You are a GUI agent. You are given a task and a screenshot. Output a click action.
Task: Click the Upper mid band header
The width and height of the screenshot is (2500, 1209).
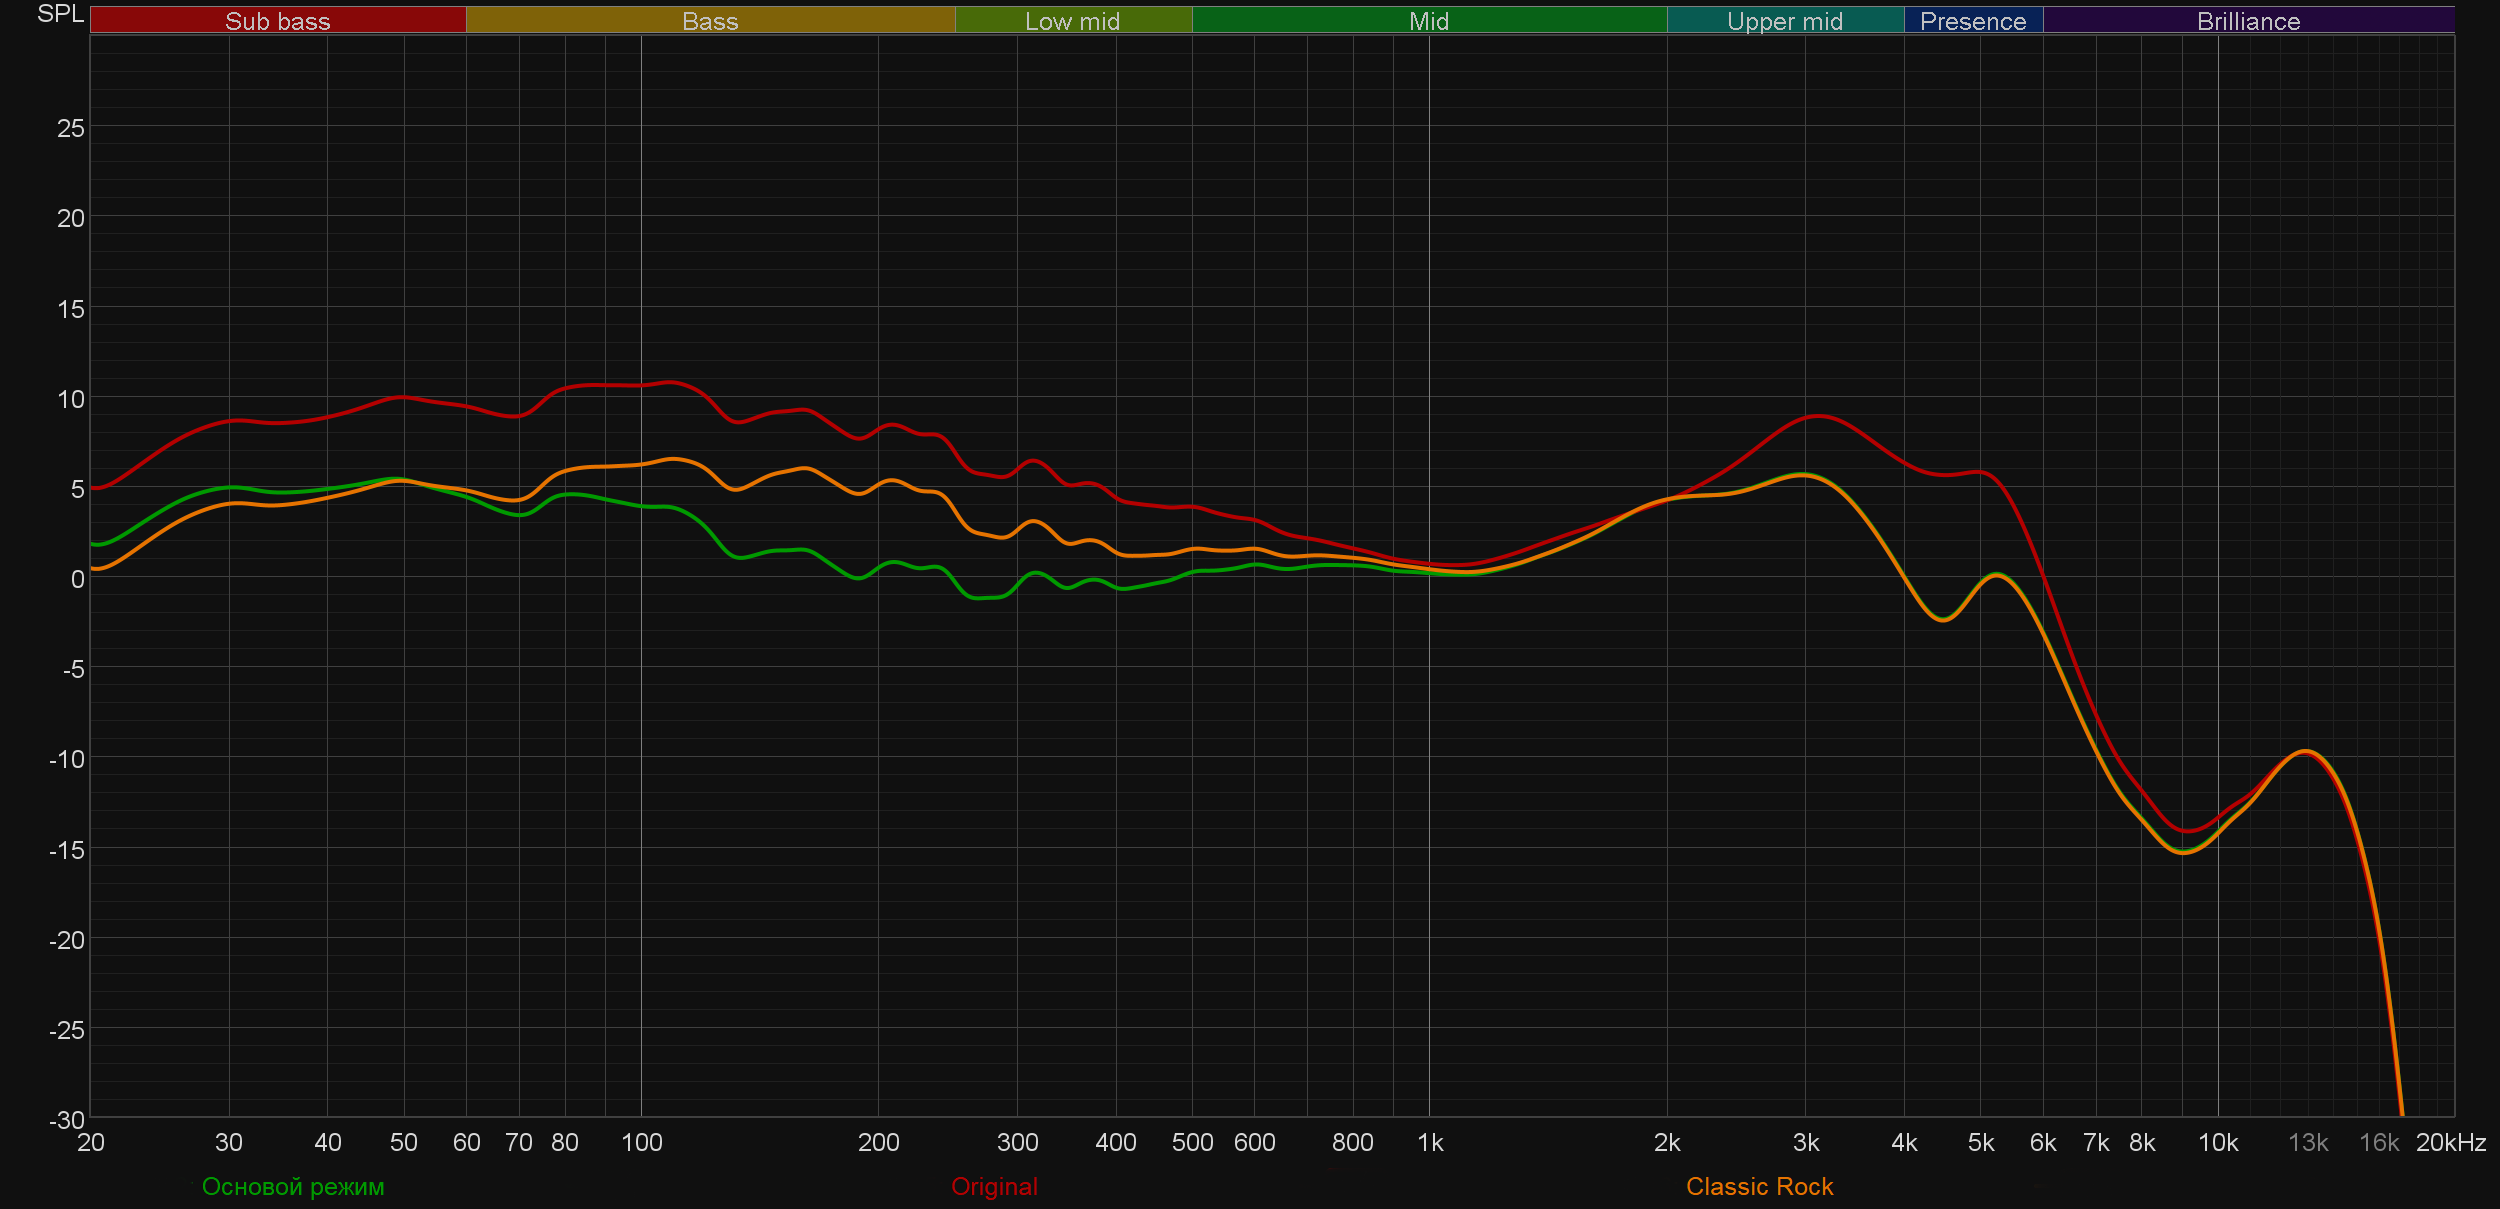(x=1784, y=21)
